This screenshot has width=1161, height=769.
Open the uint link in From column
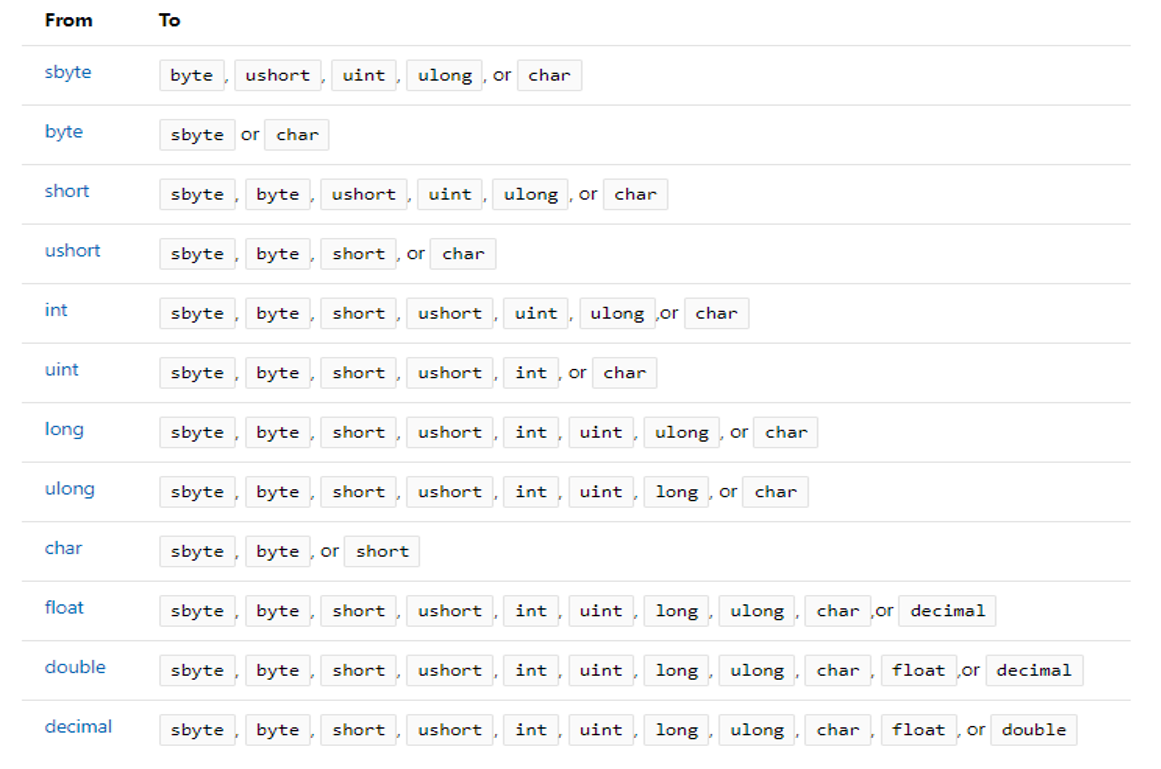click(62, 370)
